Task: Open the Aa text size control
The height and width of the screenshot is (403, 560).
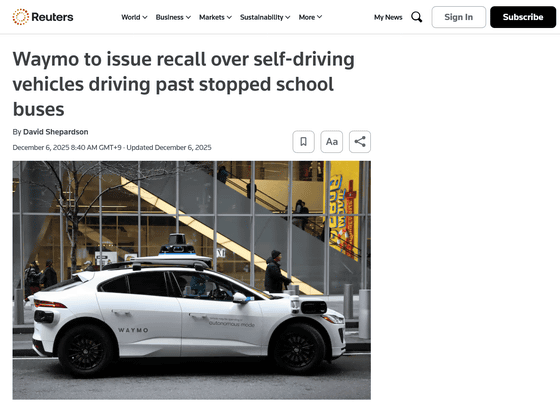Action: [x=331, y=142]
